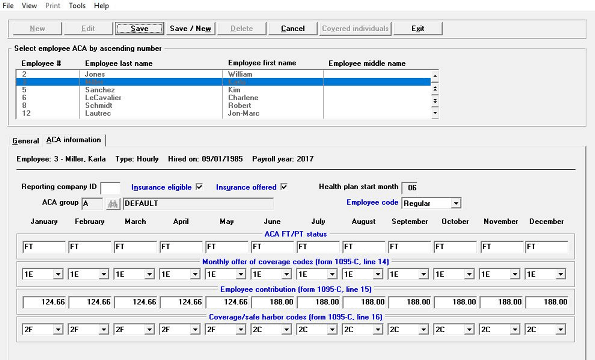Select the ACA information tab
595x360 pixels.
coord(74,140)
